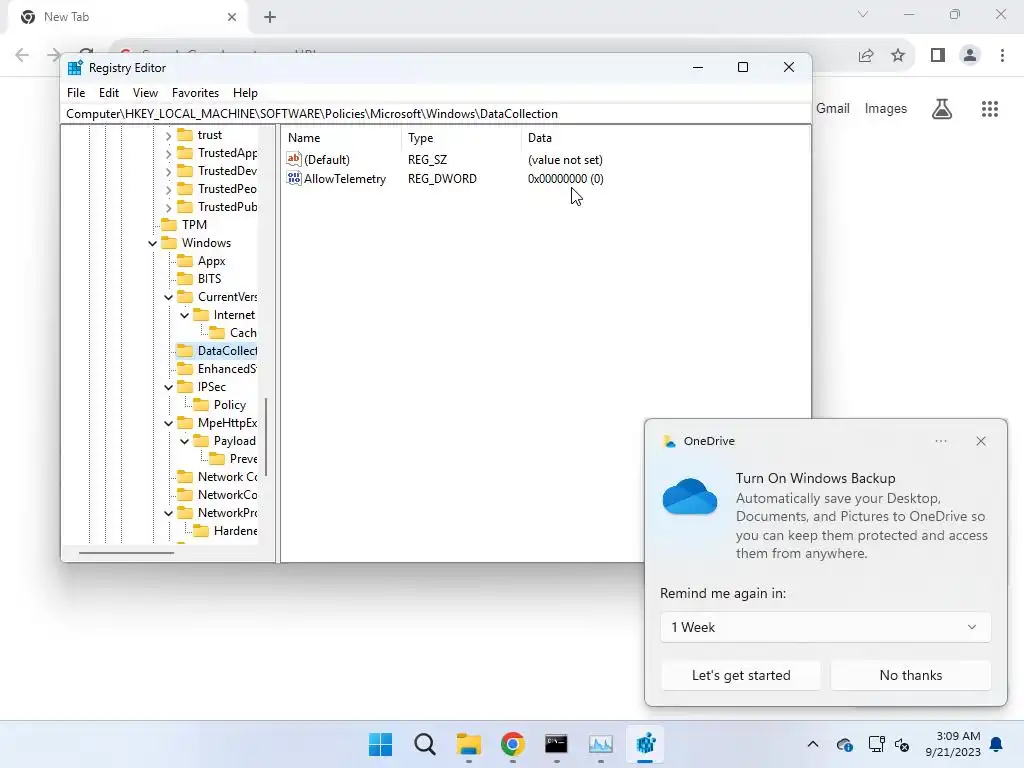Select the Policy key under IPSec

tap(229, 405)
